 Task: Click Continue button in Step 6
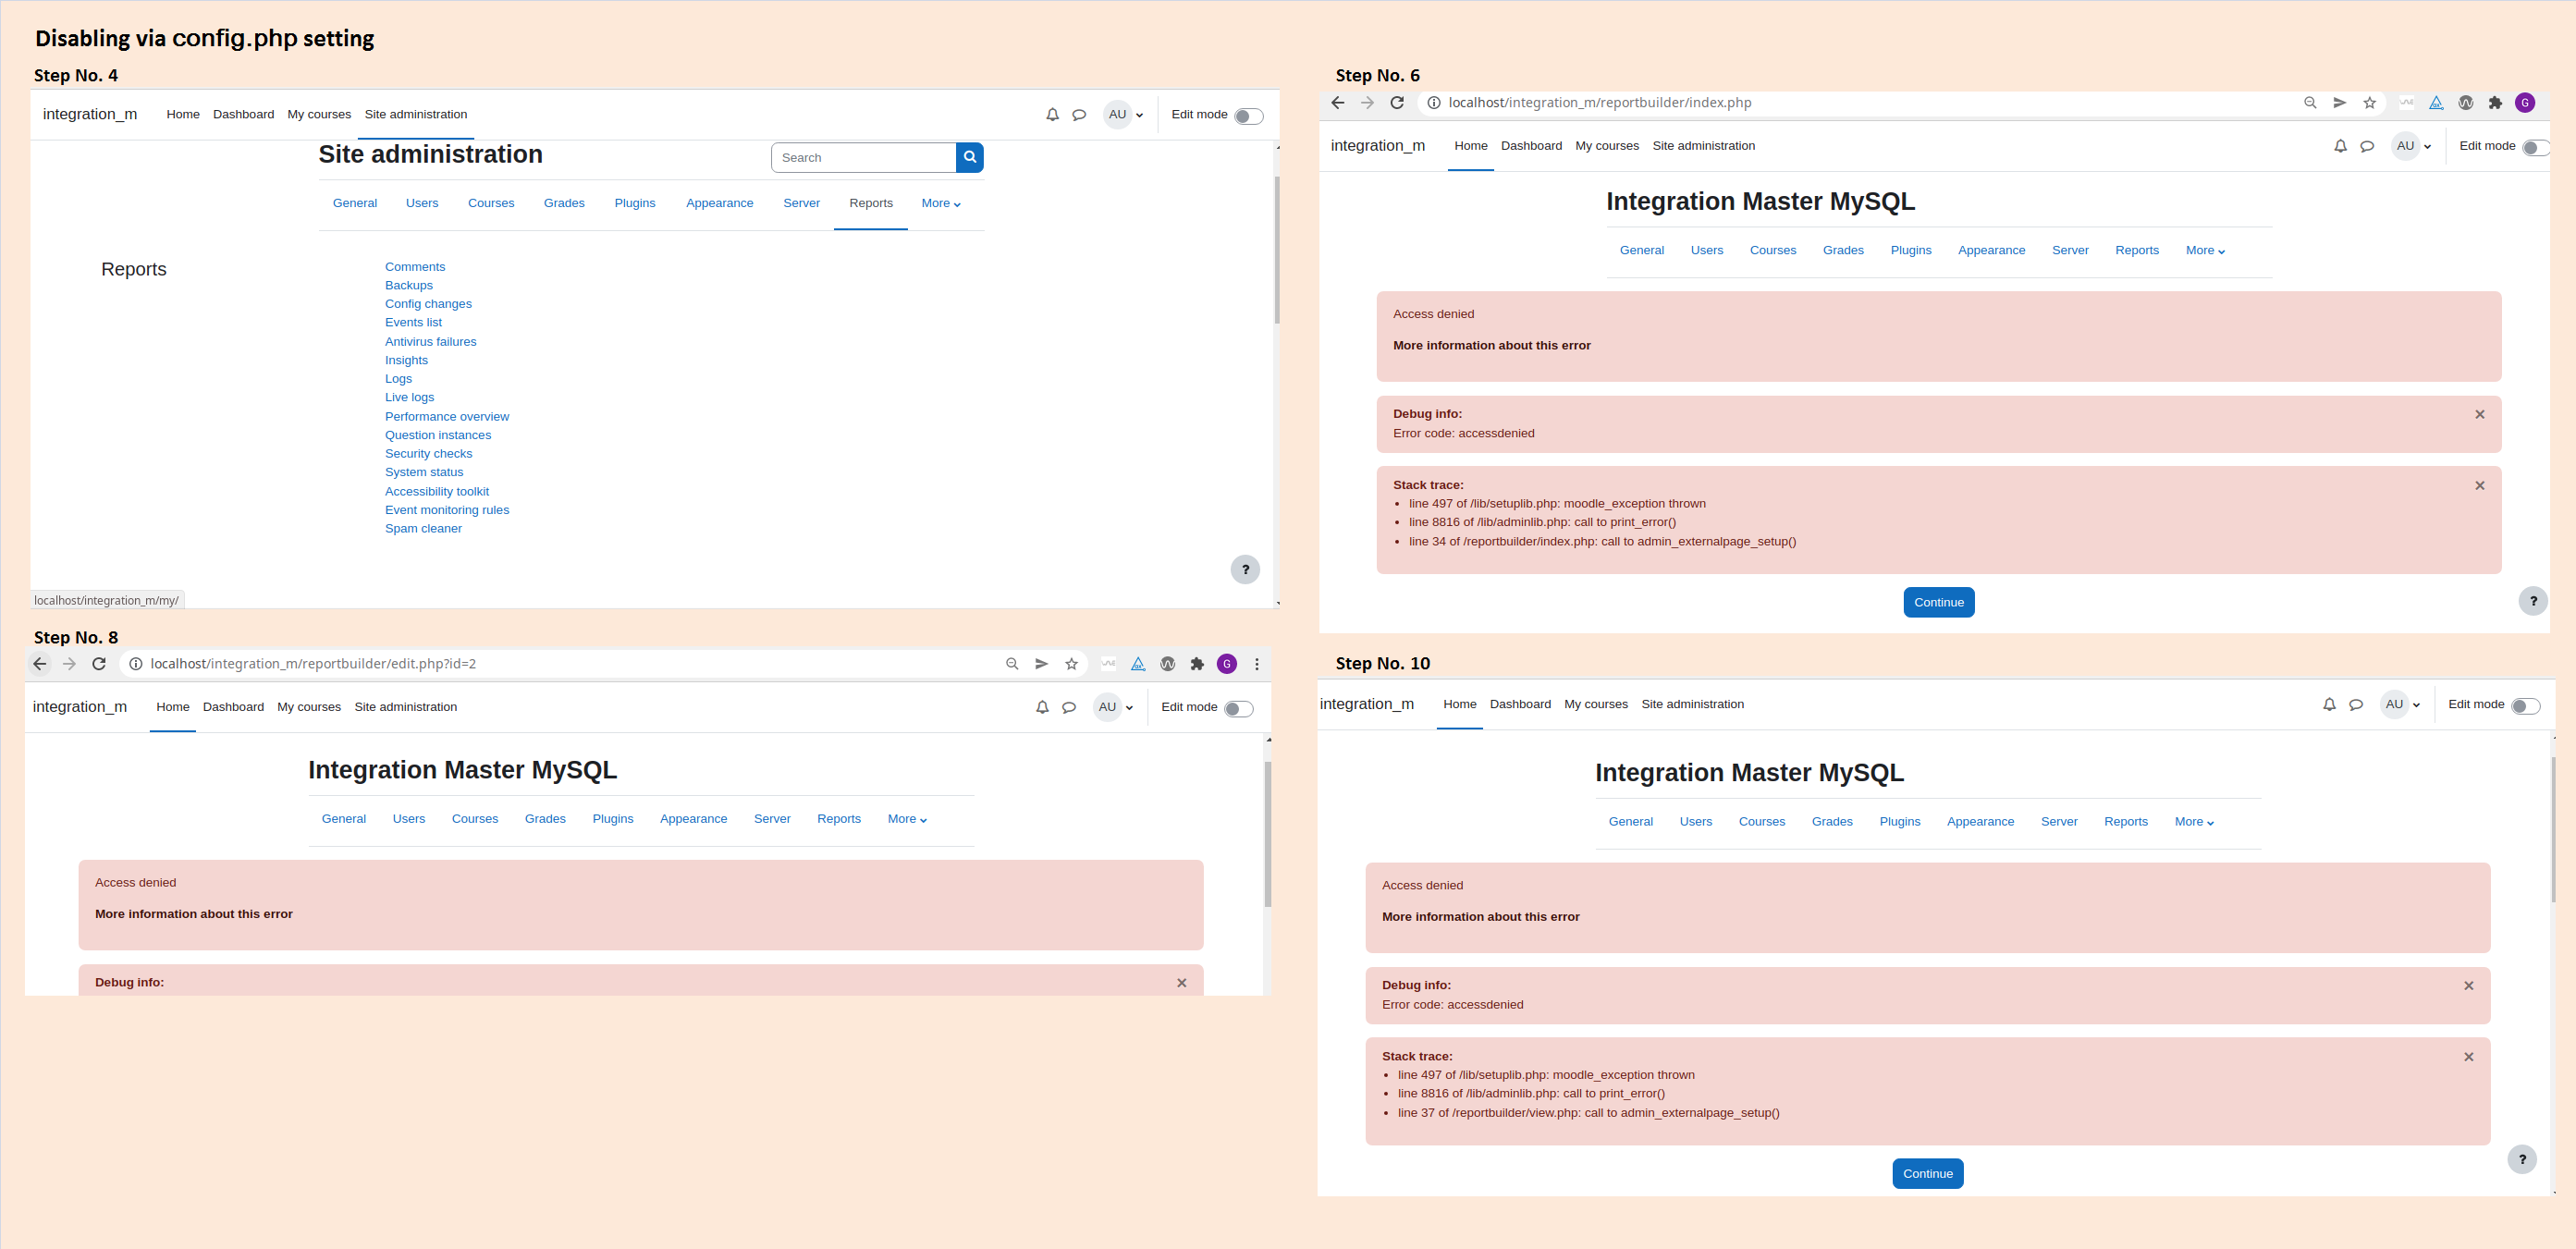[1939, 602]
